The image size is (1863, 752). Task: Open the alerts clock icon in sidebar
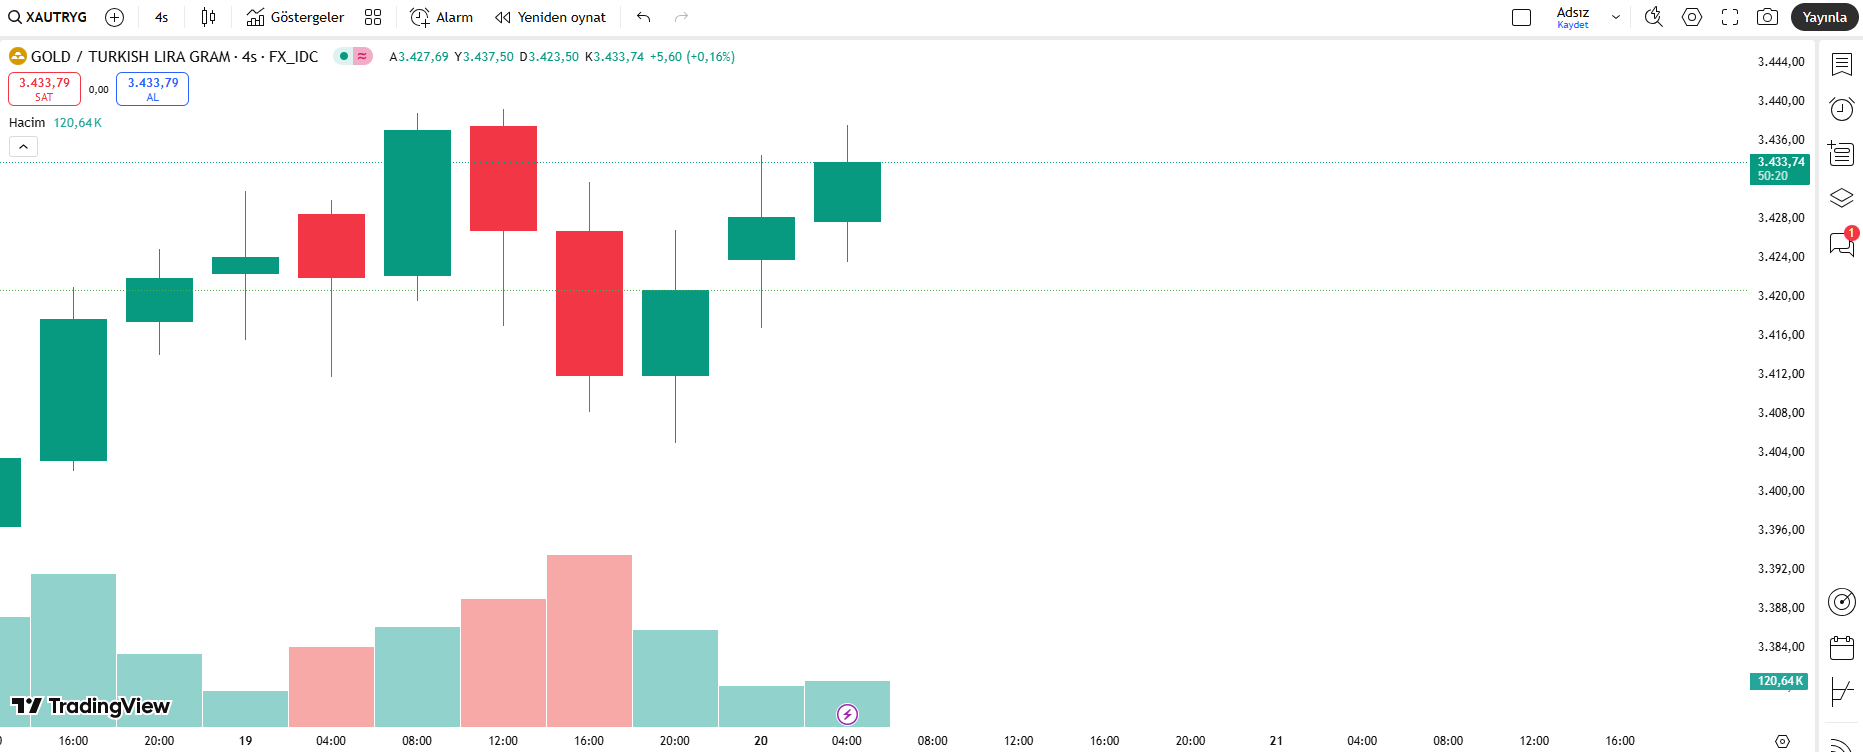pos(1841,109)
